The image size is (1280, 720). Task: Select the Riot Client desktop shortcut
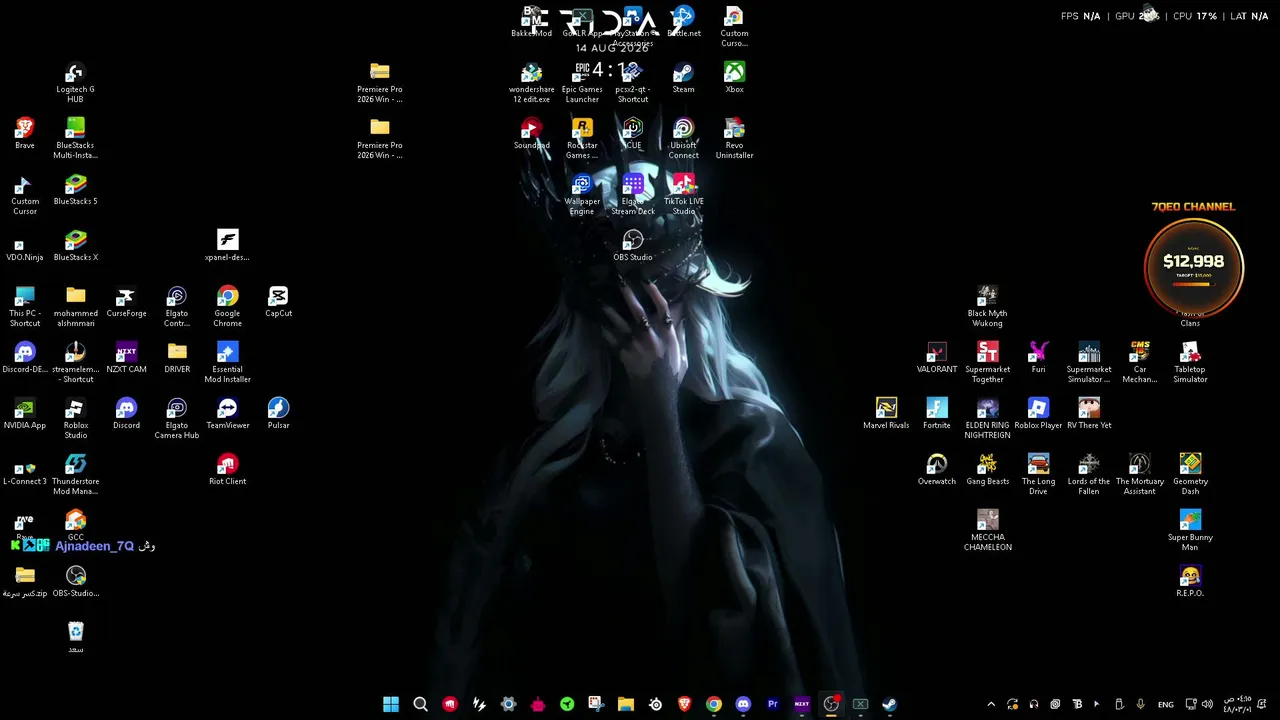228,470
